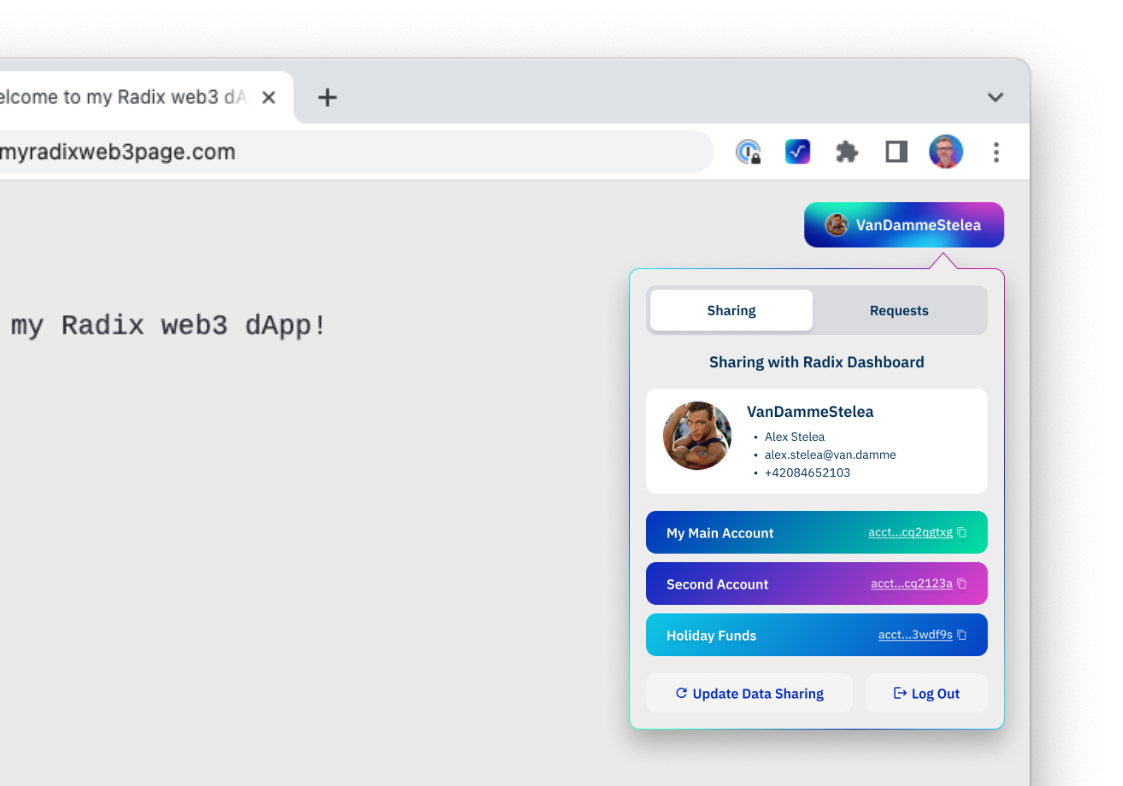Log Out of the dApp

[x=926, y=693]
